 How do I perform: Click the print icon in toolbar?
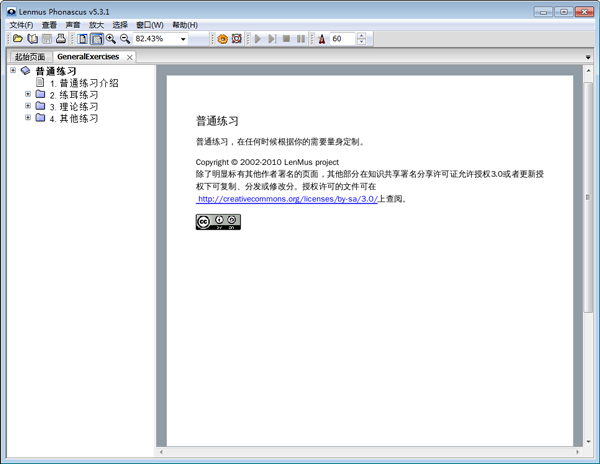pyautogui.click(x=61, y=39)
